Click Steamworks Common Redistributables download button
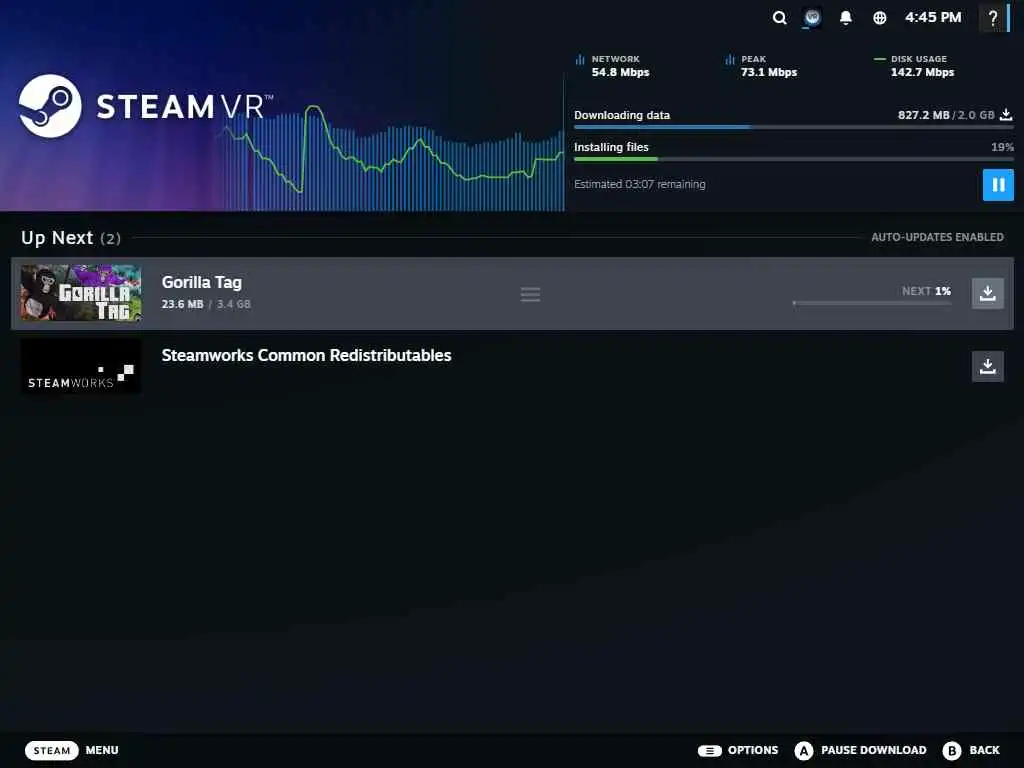 coord(988,366)
